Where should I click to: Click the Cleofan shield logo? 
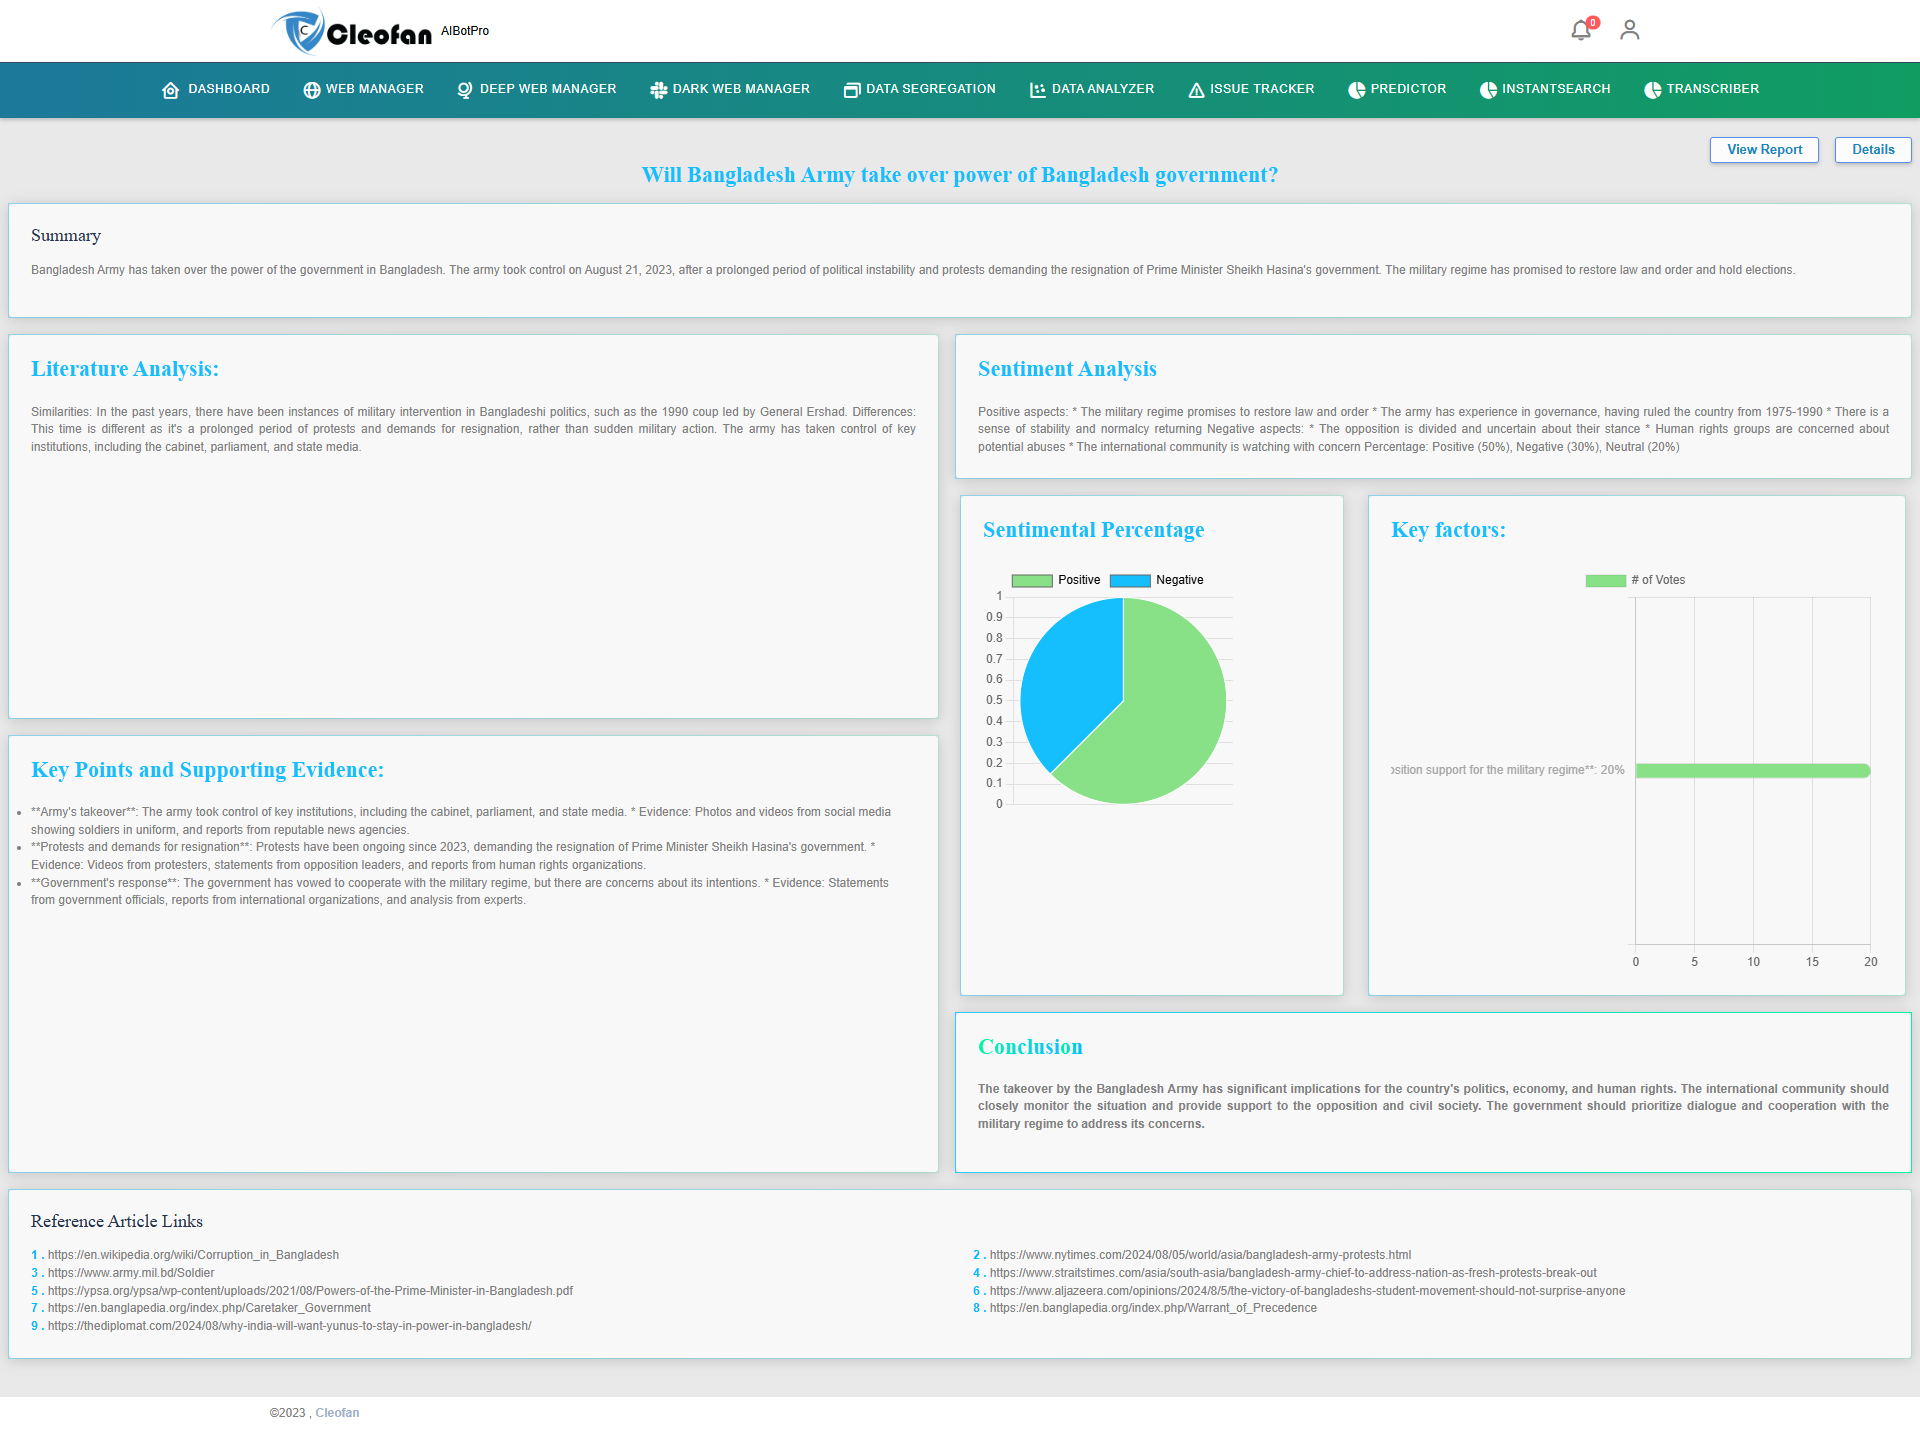[300, 32]
